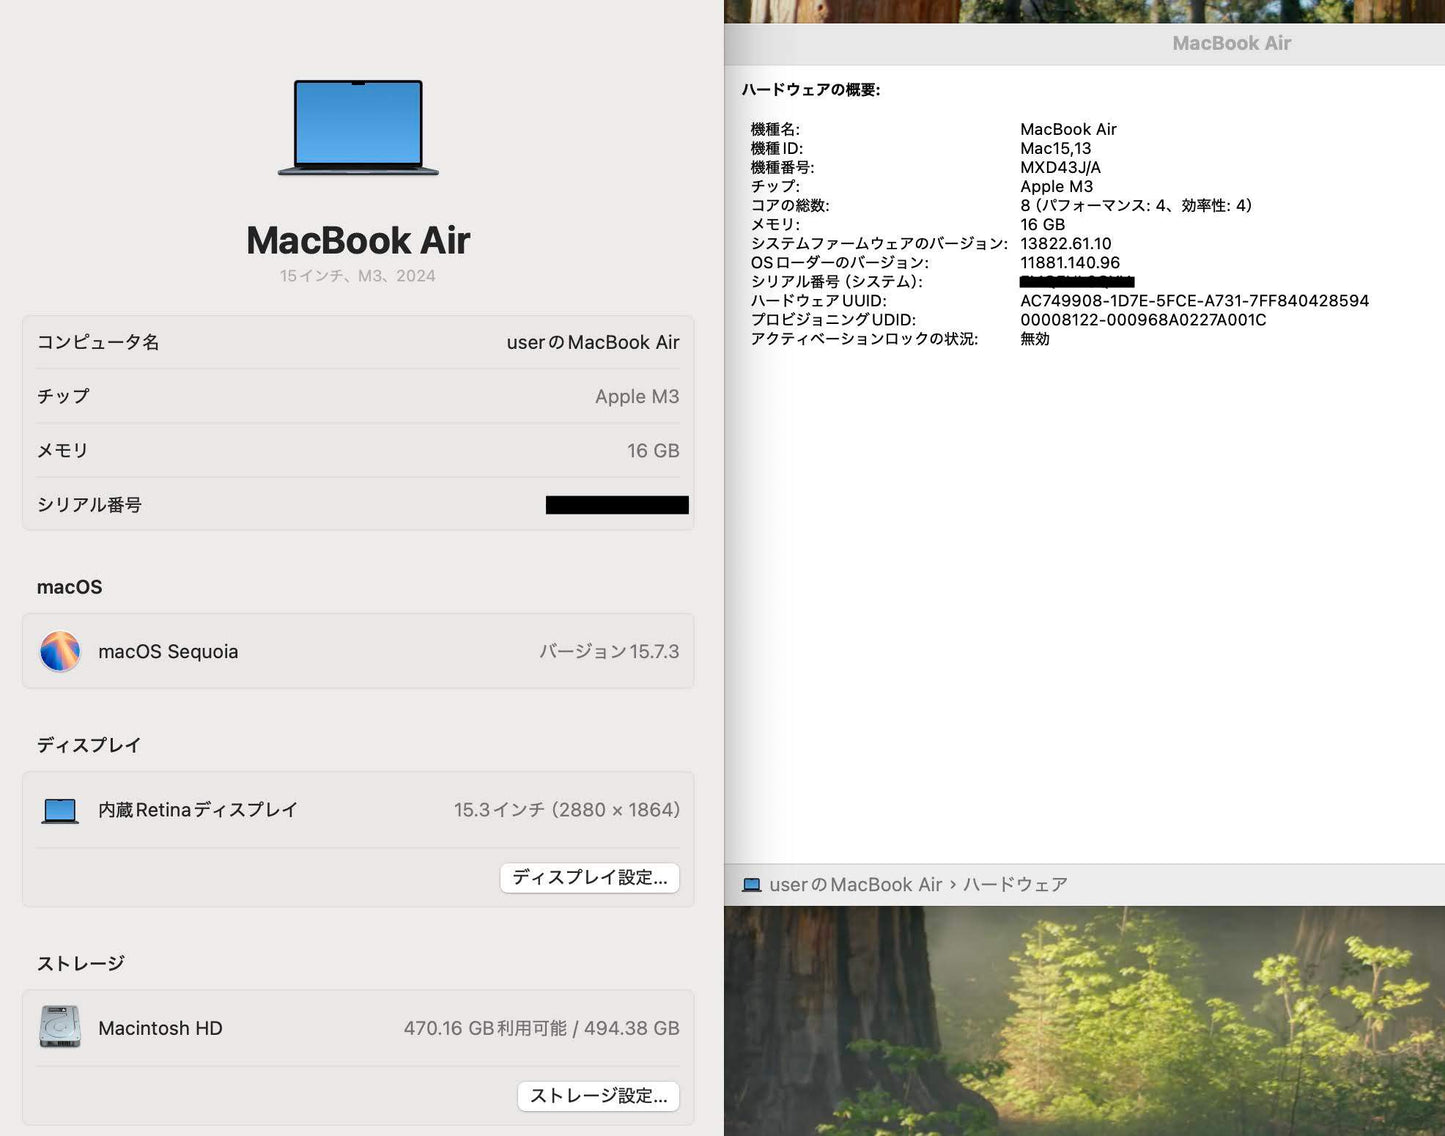The height and width of the screenshot is (1136, 1445).
Task: Click the ストレージ section heading
Action: pyautogui.click(x=81, y=963)
